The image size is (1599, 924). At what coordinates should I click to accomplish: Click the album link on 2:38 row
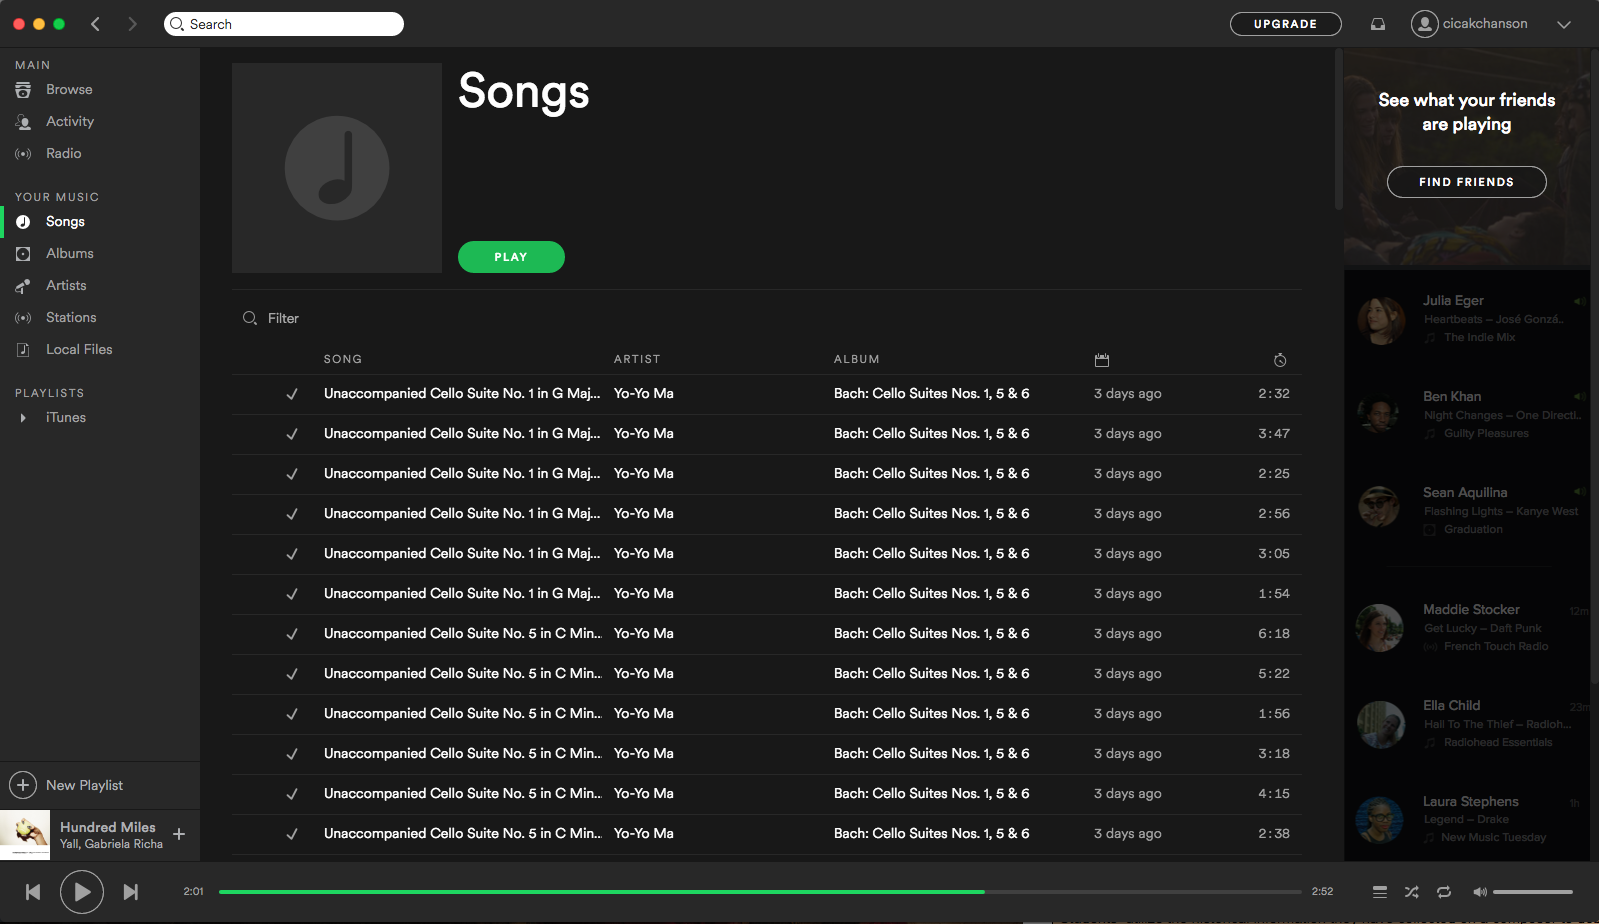point(932,834)
